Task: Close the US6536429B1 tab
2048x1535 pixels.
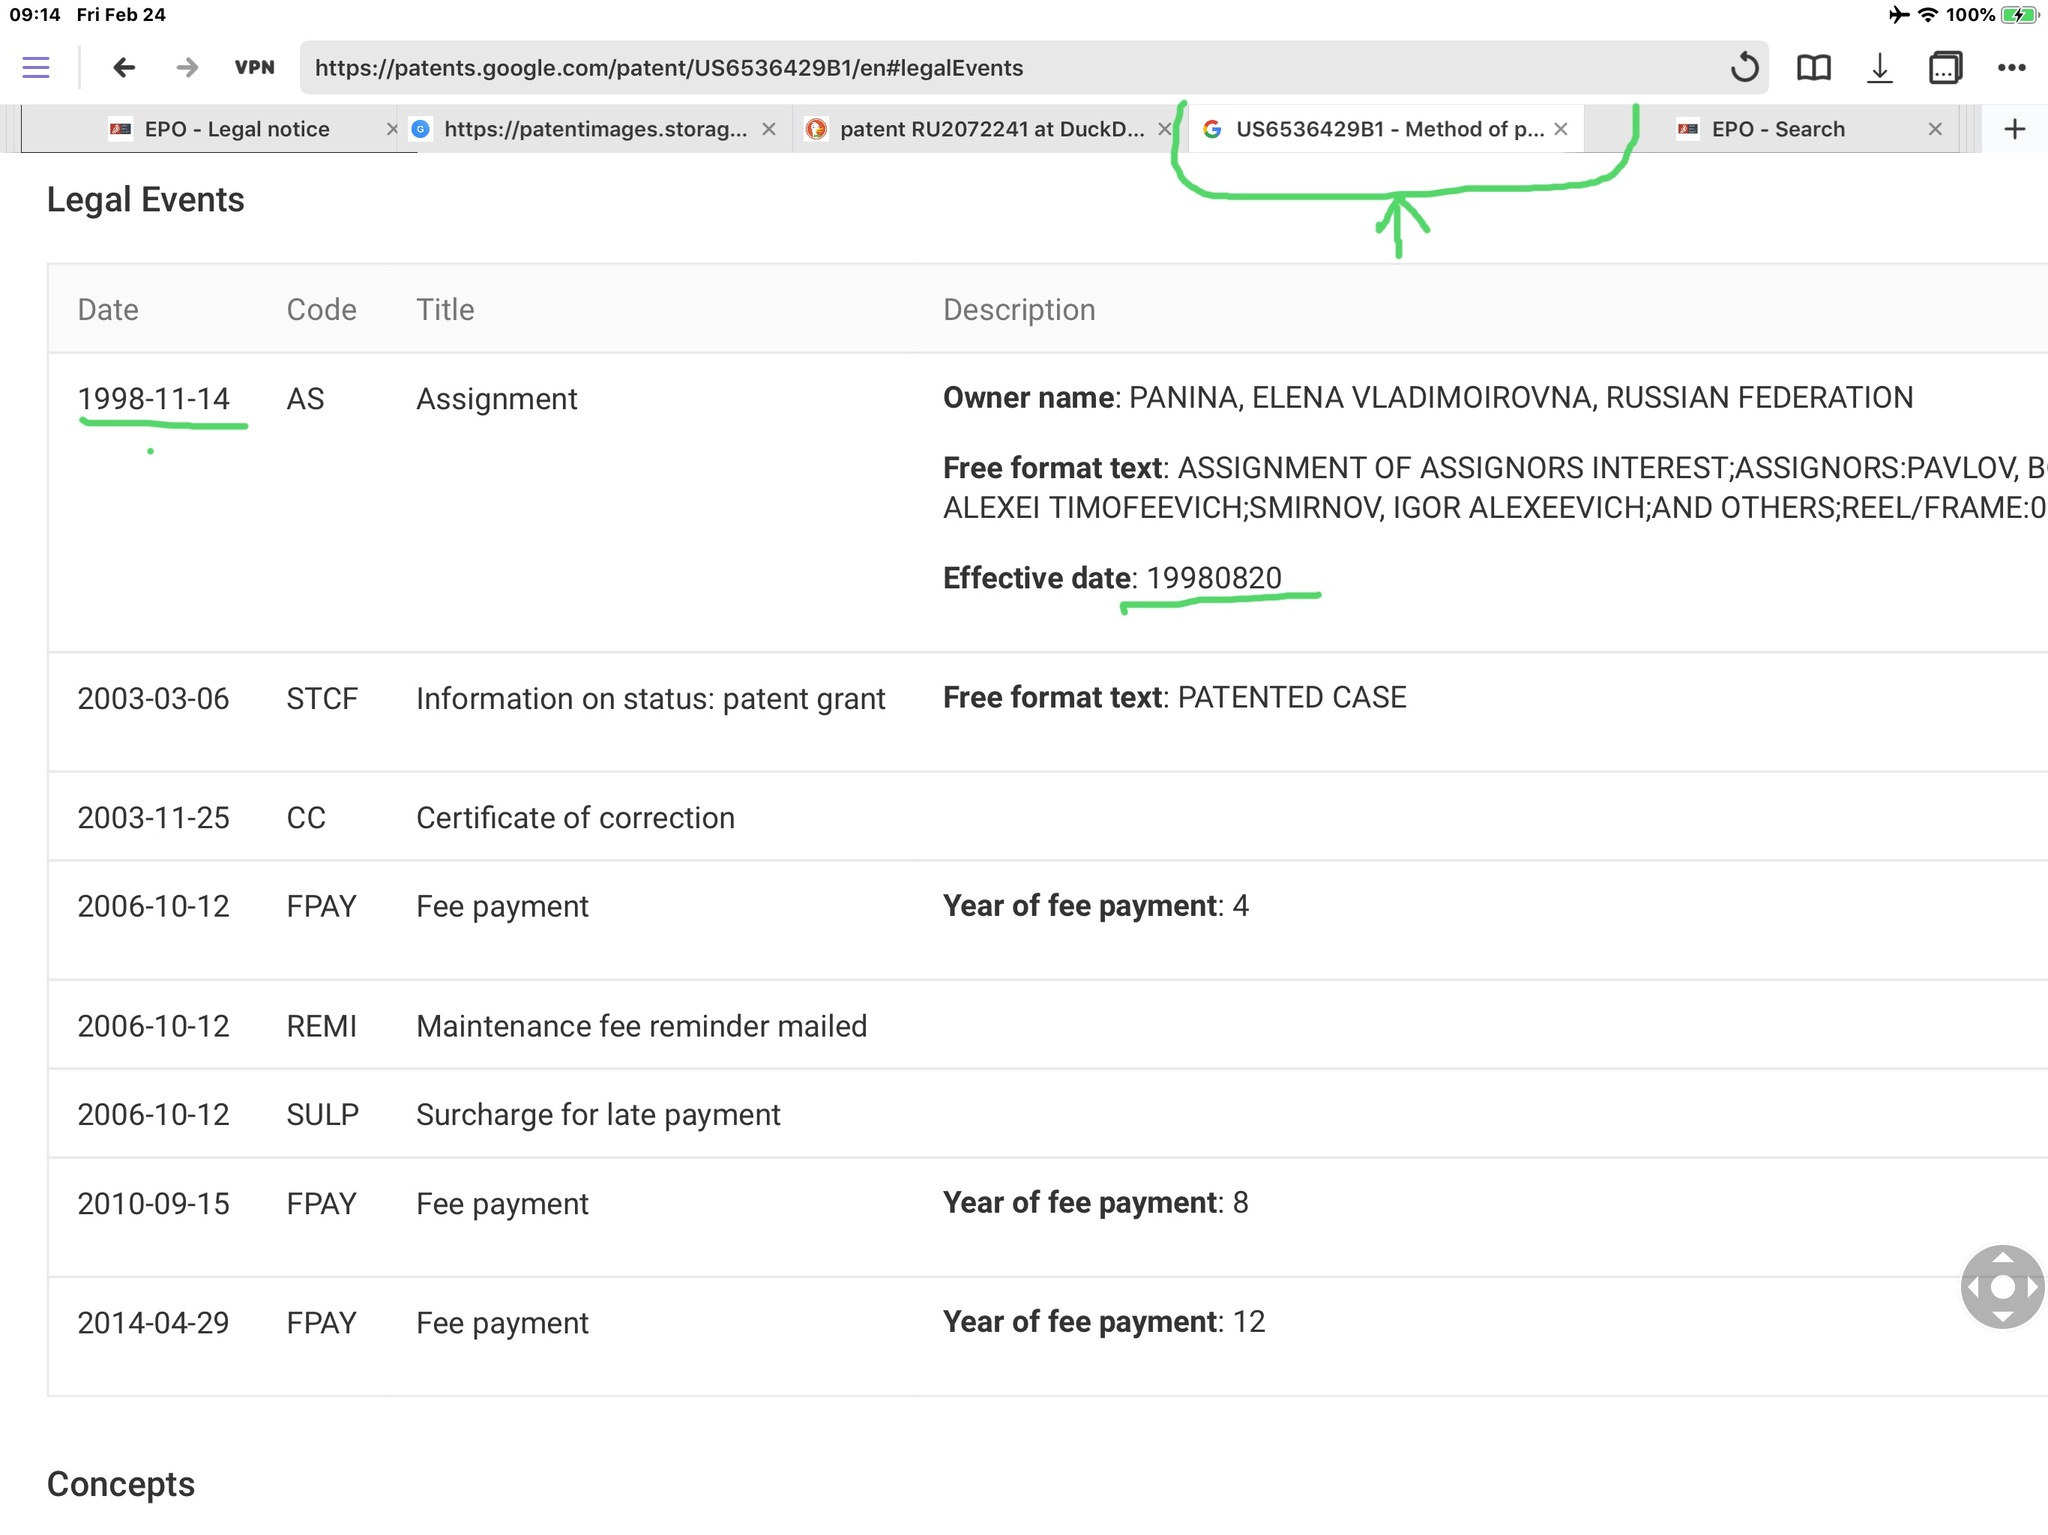Action: click(1561, 129)
